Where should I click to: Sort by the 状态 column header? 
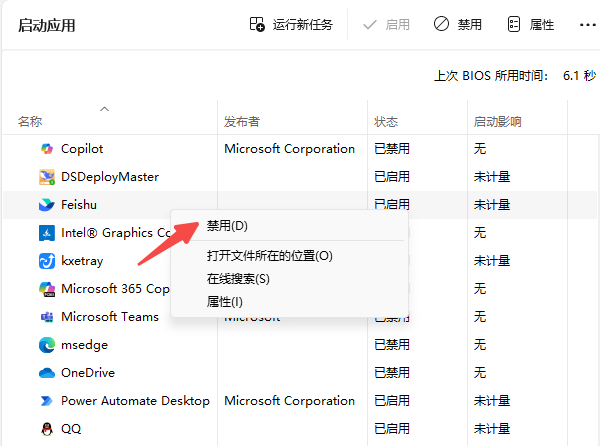pos(386,122)
